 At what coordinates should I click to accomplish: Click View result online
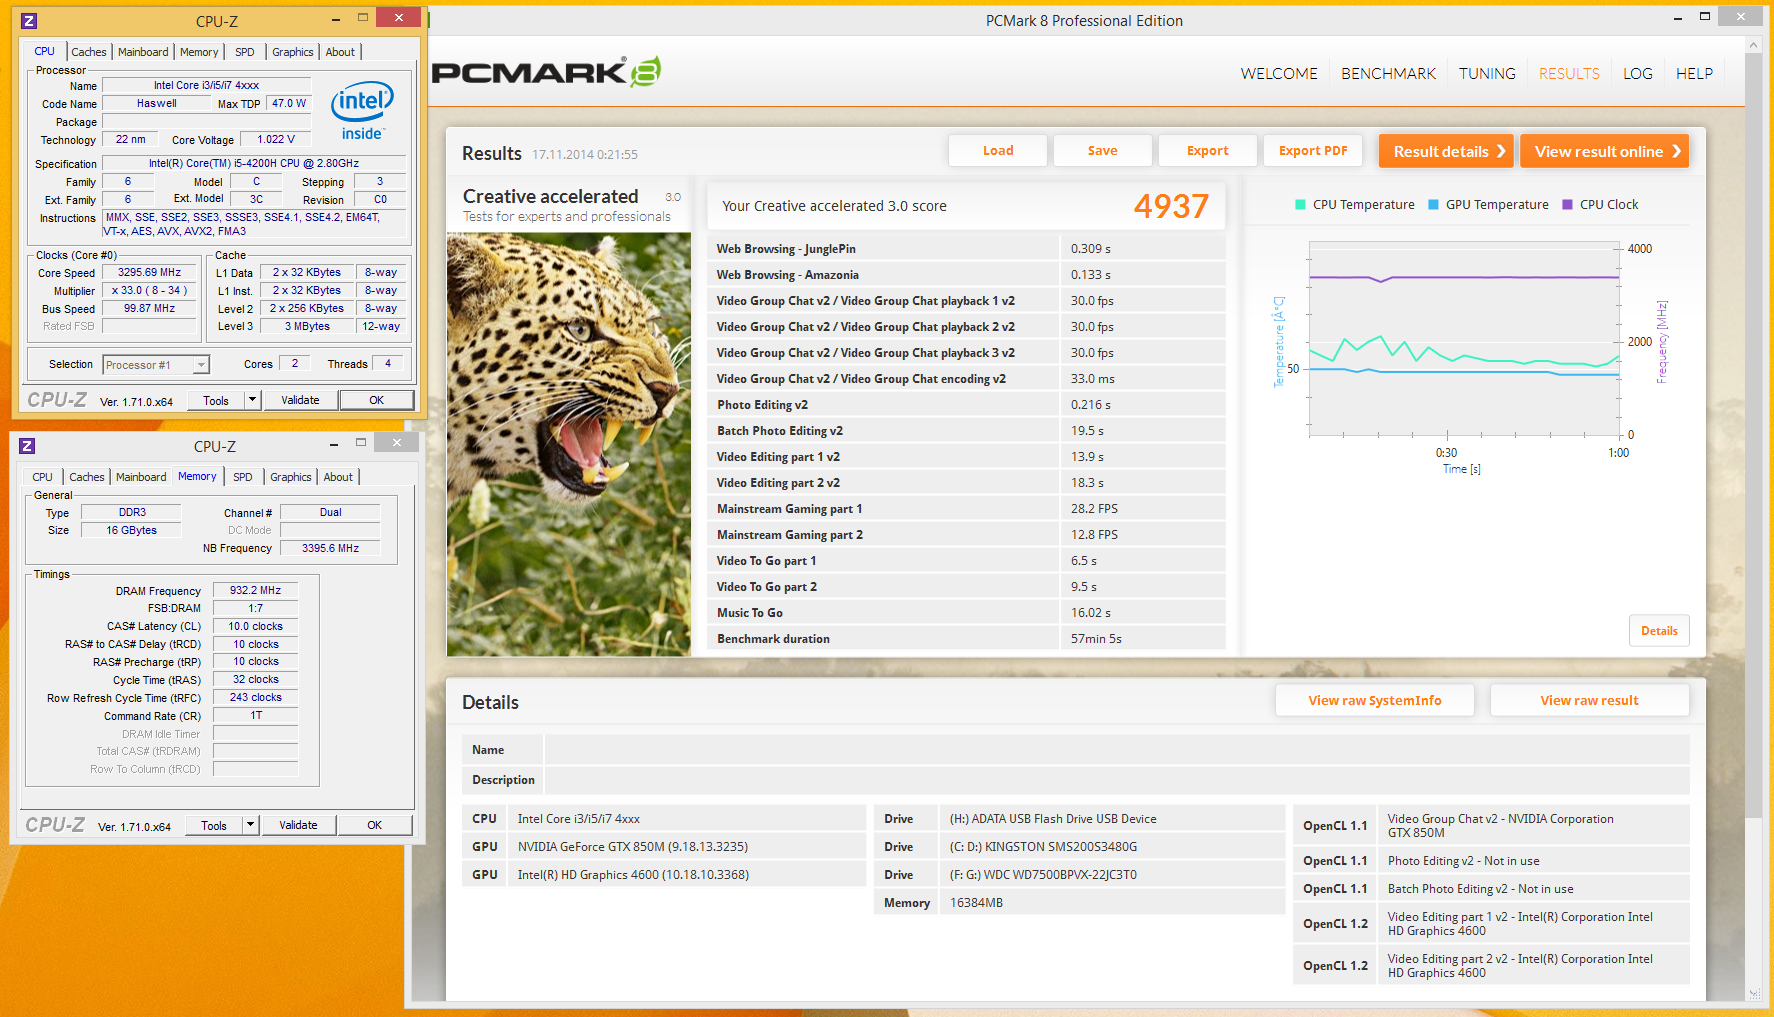point(1604,151)
